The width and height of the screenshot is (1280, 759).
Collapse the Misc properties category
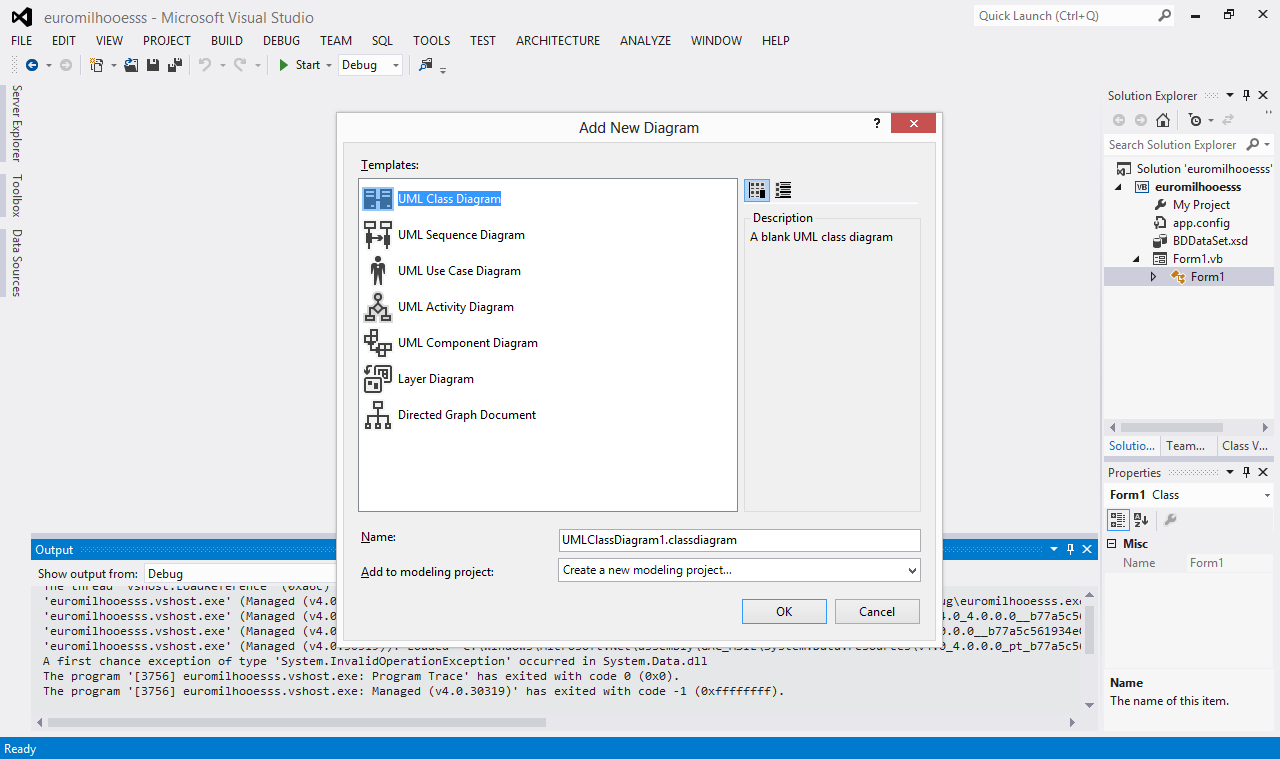1112,544
